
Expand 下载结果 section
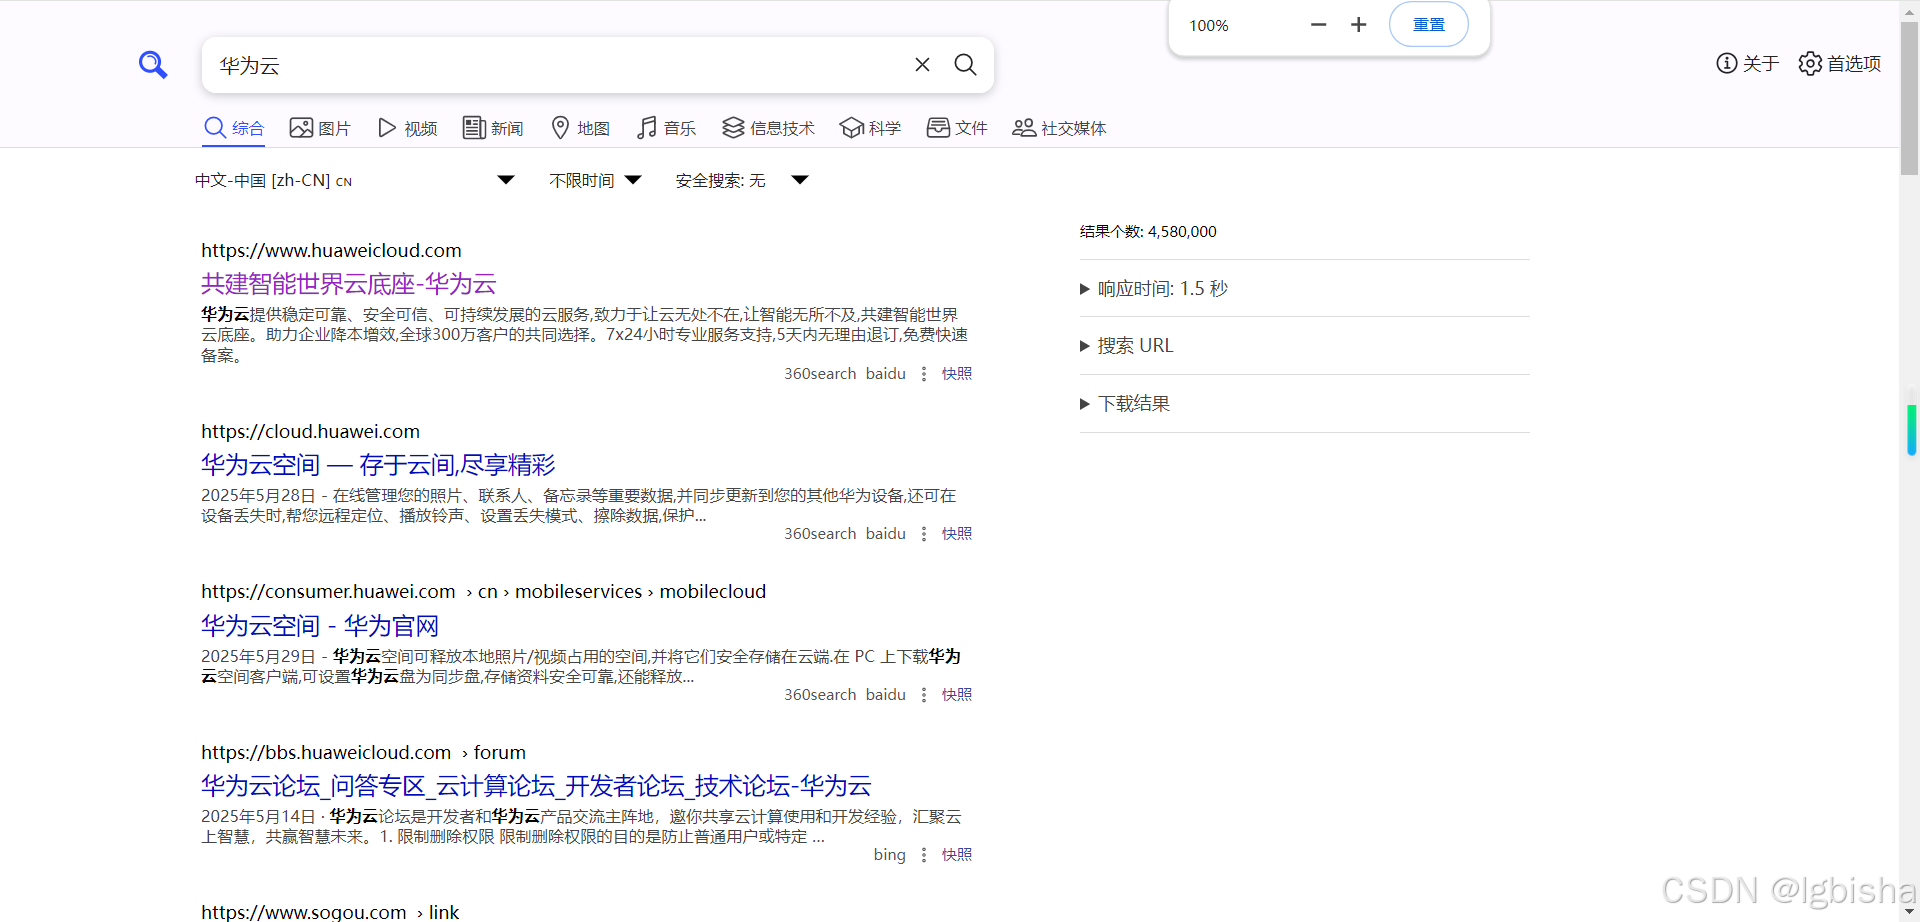[1124, 404]
